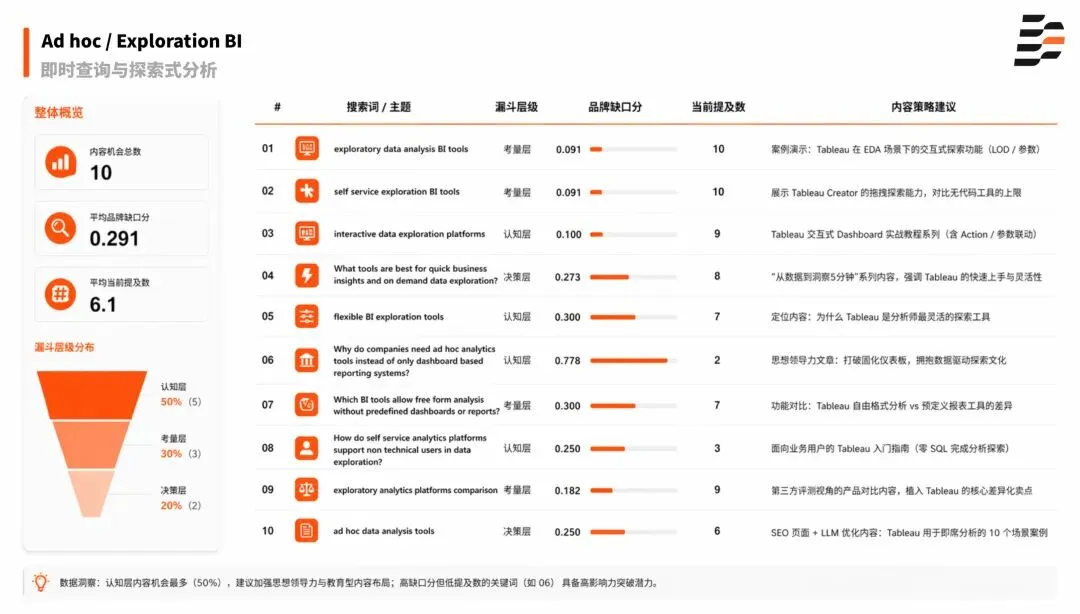Click the row 06 question about ad hoc analytics
Screen dimensions: 1080x614
coord(414,360)
